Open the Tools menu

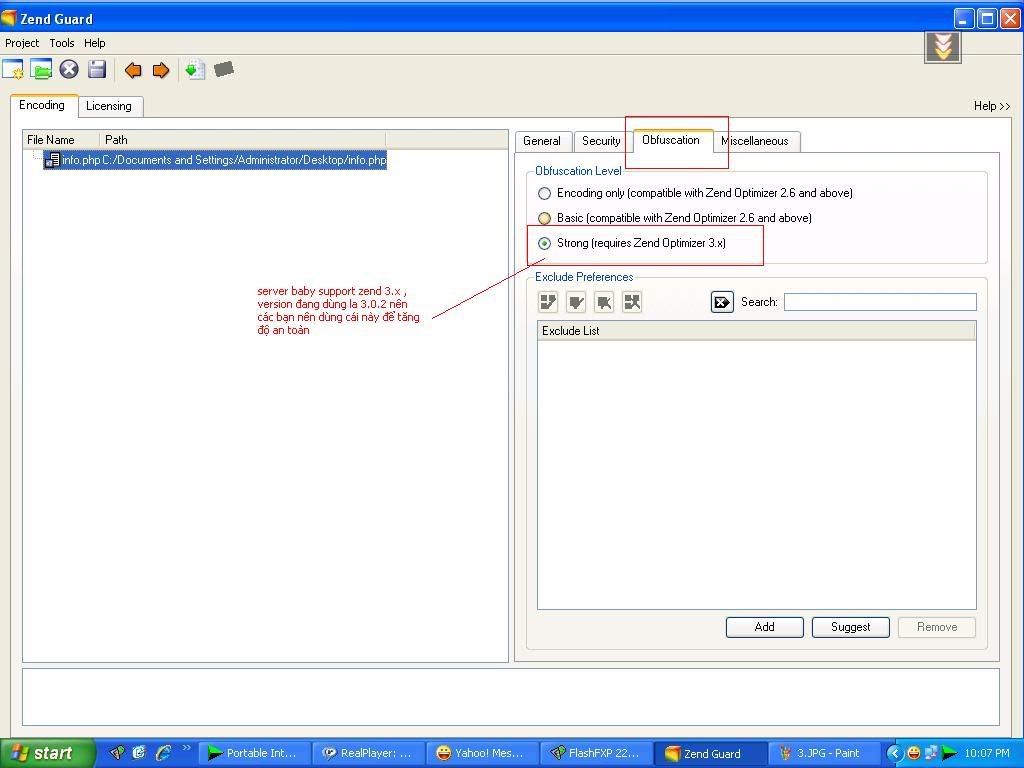[x=62, y=43]
